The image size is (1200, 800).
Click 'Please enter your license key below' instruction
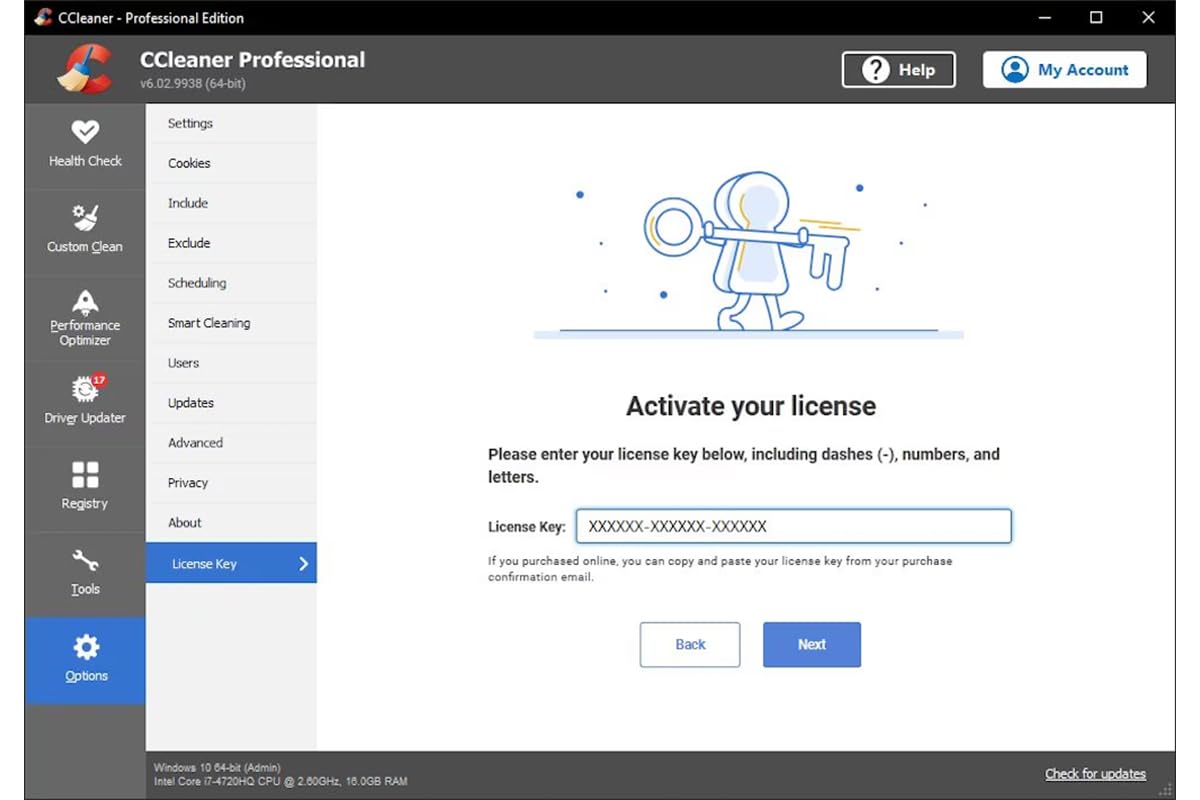click(744, 466)
